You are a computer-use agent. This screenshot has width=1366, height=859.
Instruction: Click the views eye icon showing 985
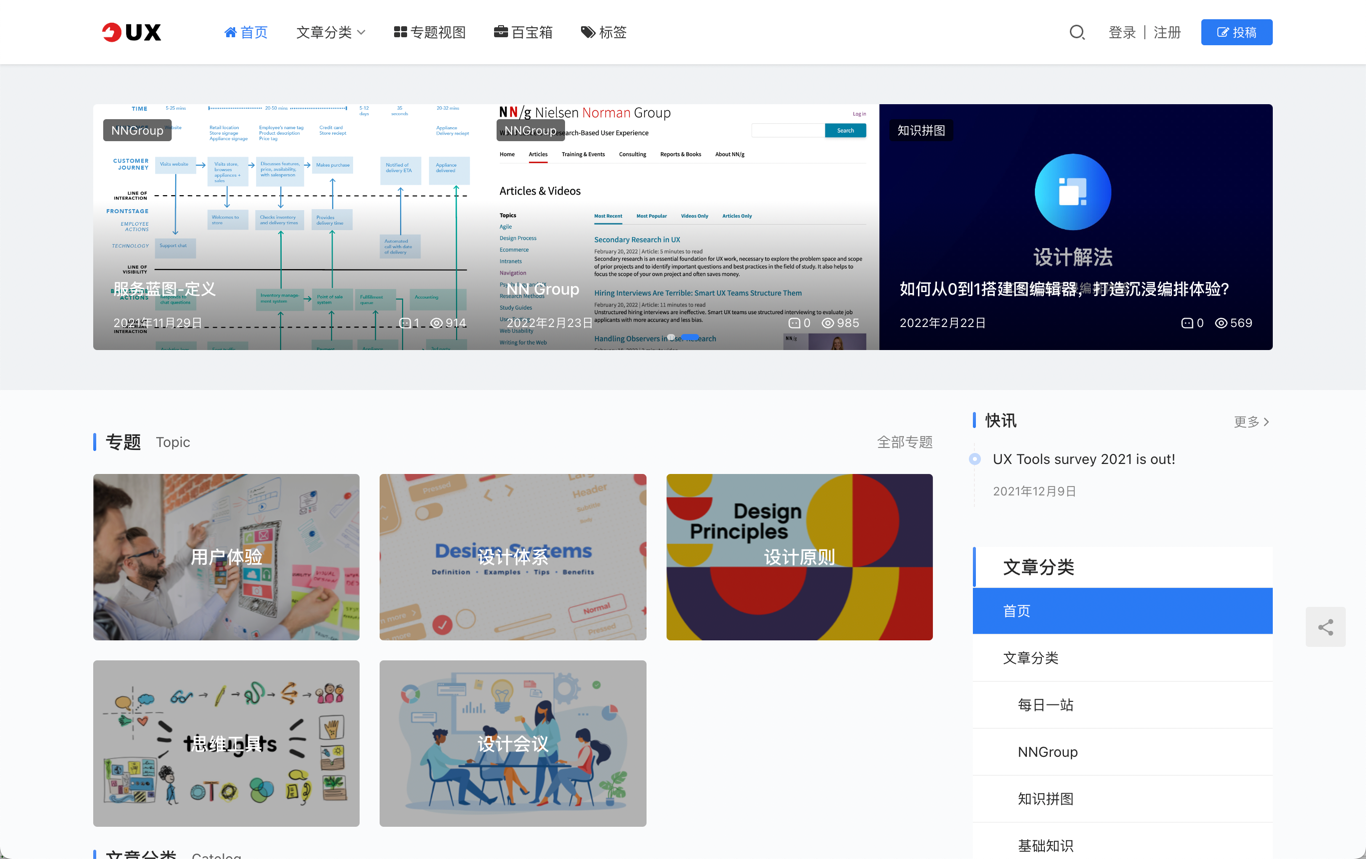click(x=828, y=323)
